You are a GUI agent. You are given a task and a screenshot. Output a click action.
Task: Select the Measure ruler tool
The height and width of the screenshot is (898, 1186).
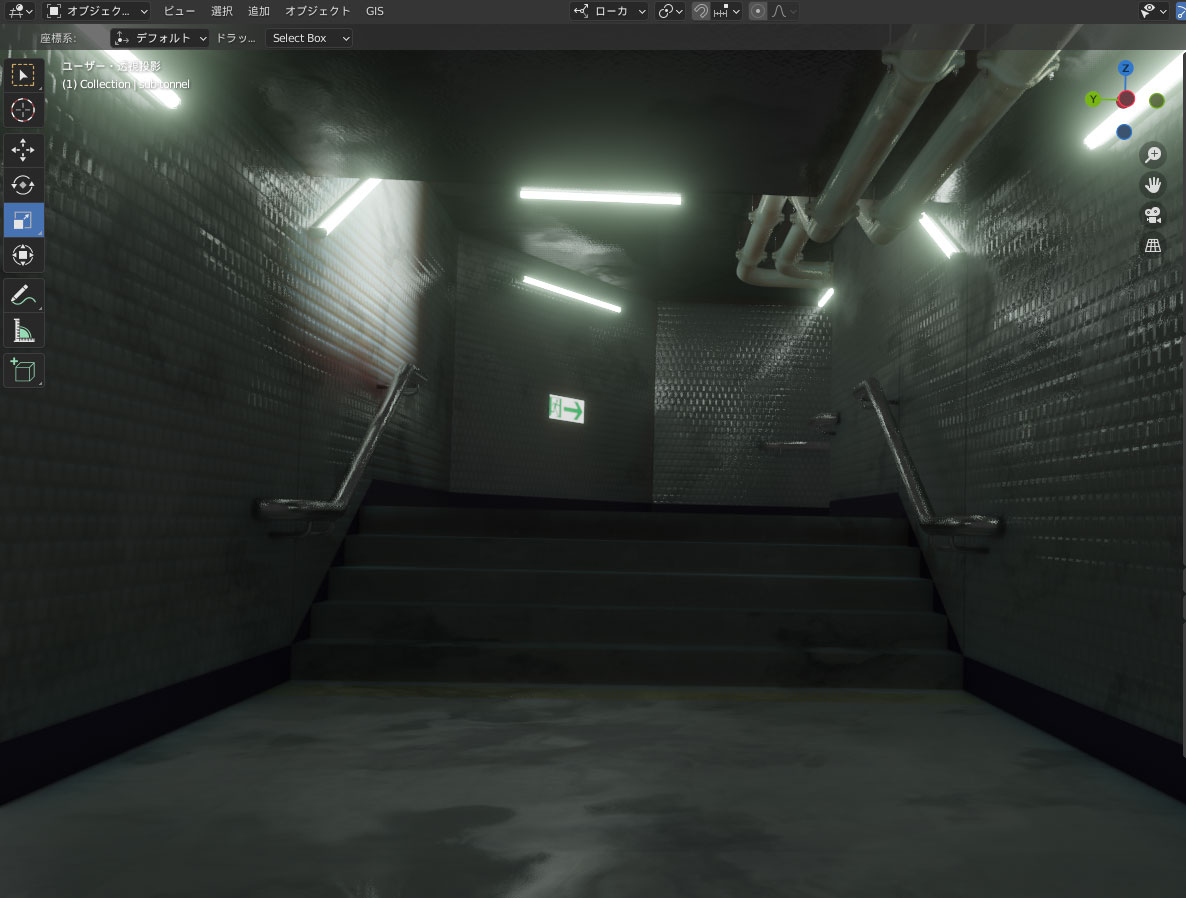(23, 330)
